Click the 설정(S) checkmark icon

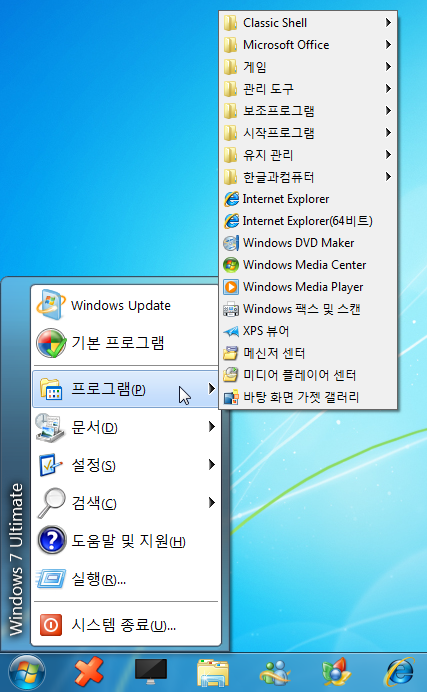[50, 465]
